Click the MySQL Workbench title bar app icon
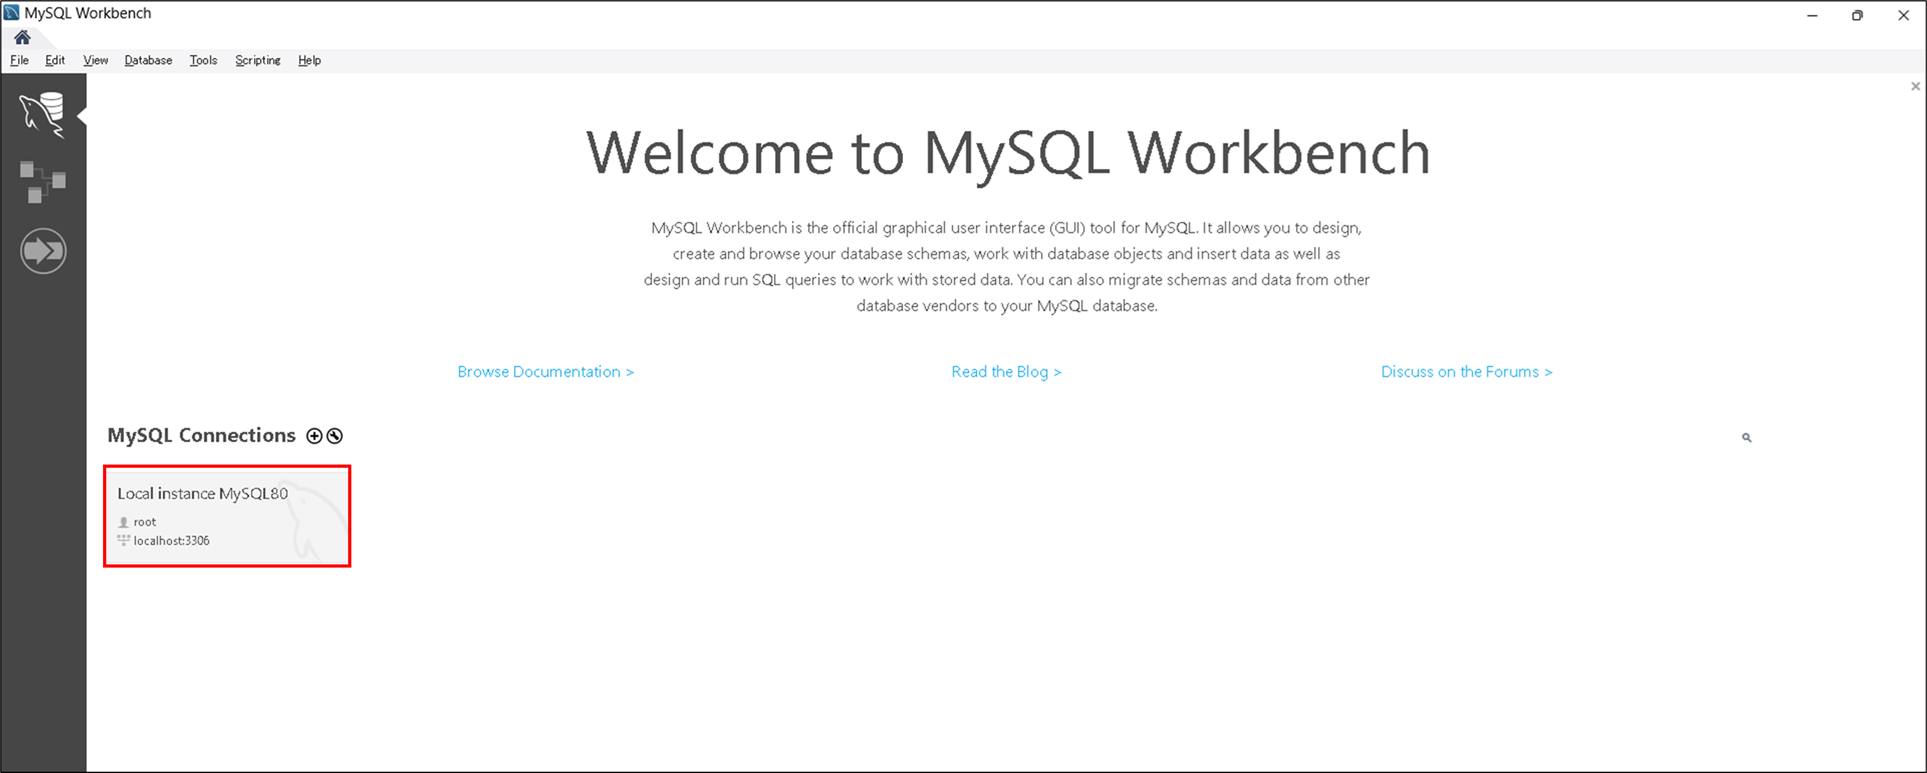1927x773 pixels. tap(12, 13)
